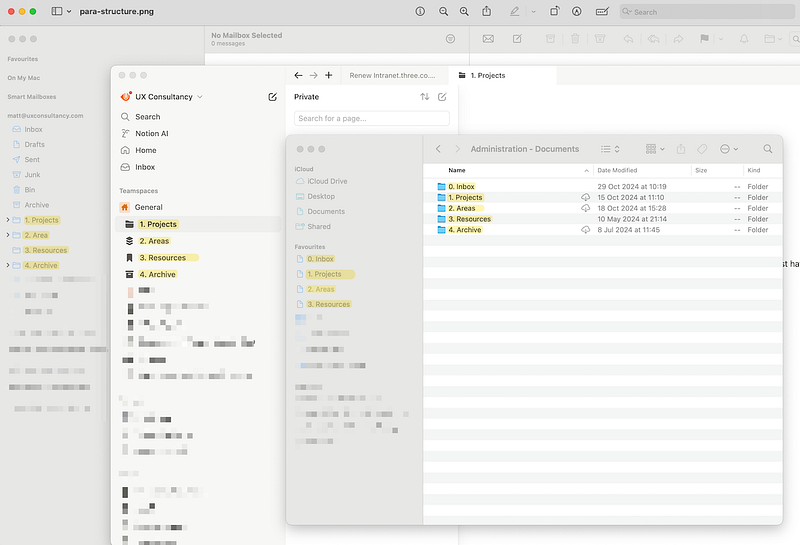This screenshot has height=545, width=800.
Task: Click the Notion Private sort arrows icon
Action: [424, 97]
